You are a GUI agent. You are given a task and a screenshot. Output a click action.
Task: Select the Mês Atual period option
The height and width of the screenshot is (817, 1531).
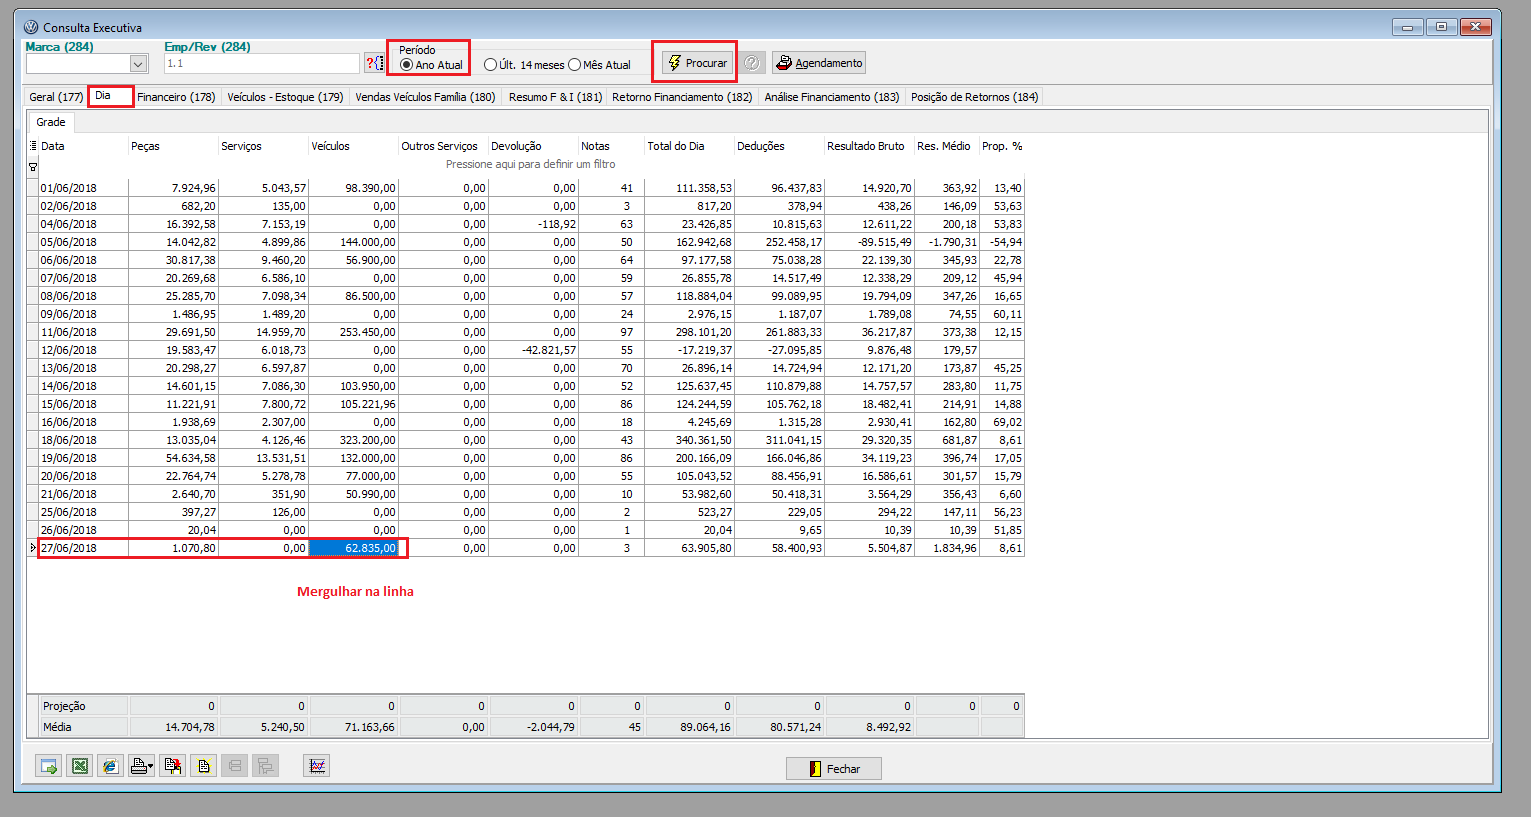599,65
